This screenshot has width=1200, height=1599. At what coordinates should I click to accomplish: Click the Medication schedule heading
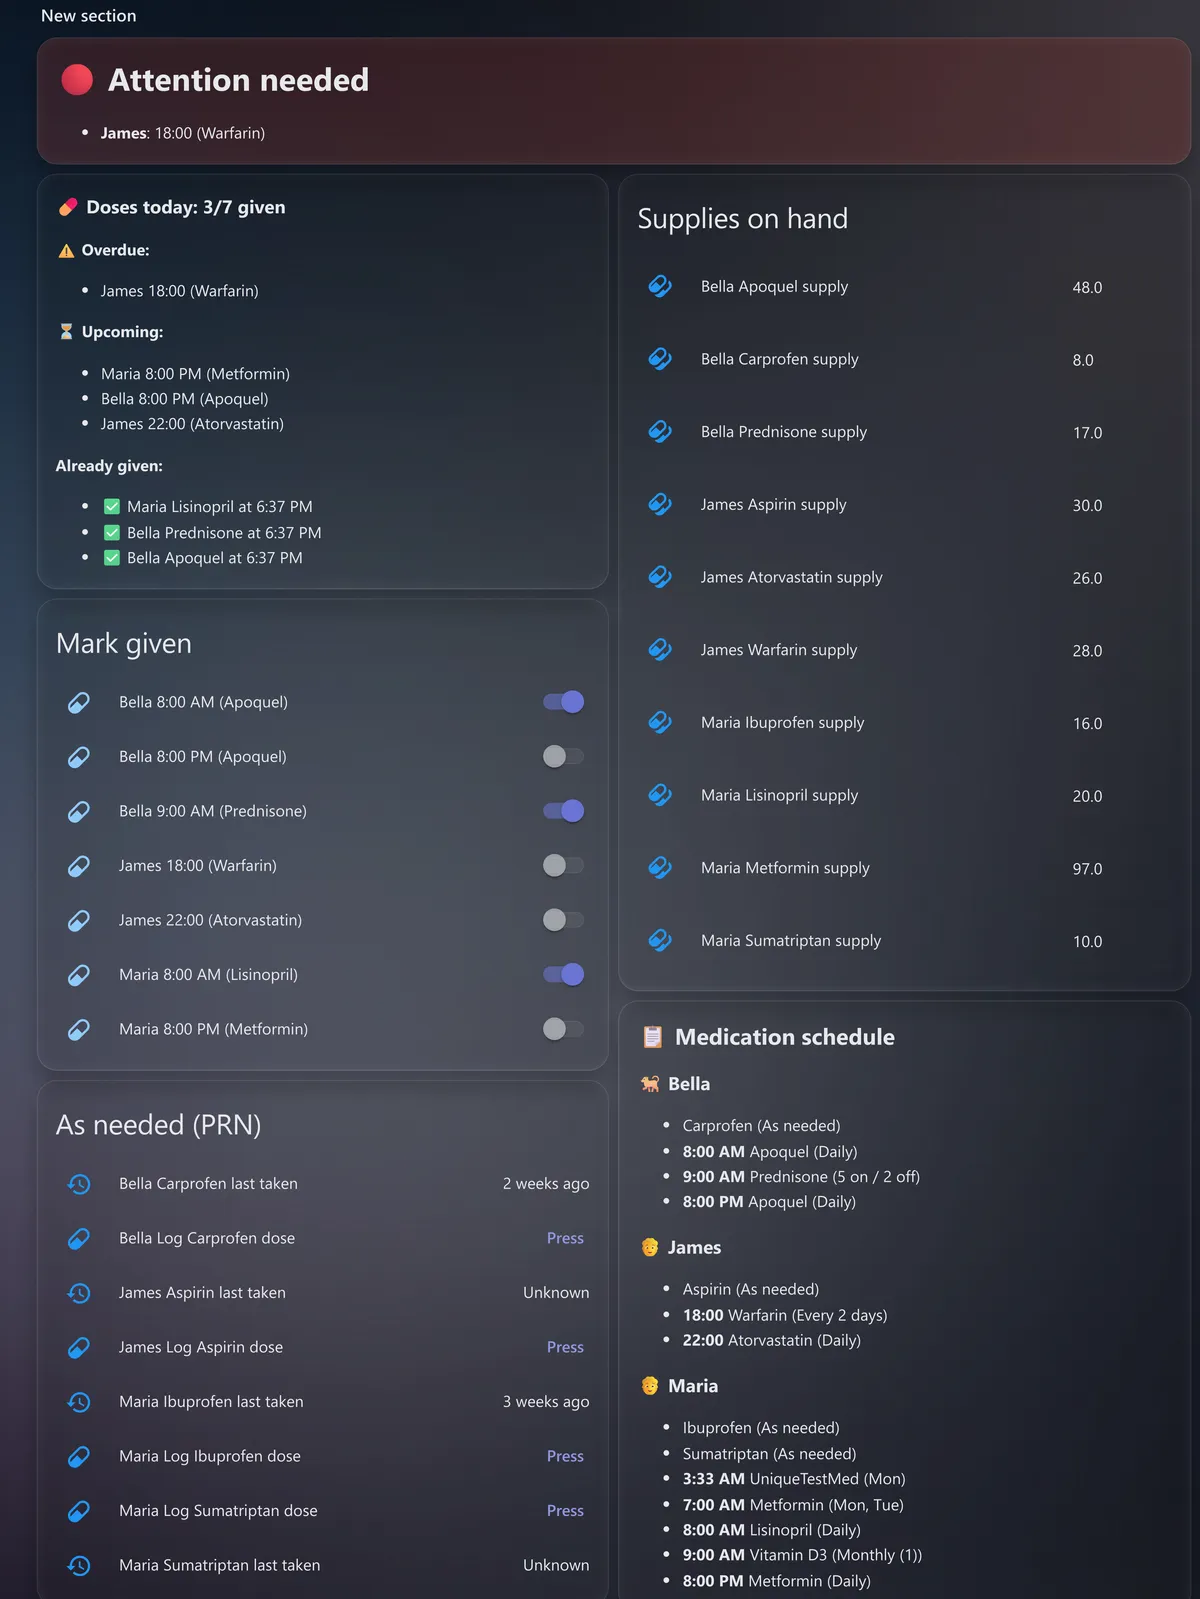coord(785,1037)
